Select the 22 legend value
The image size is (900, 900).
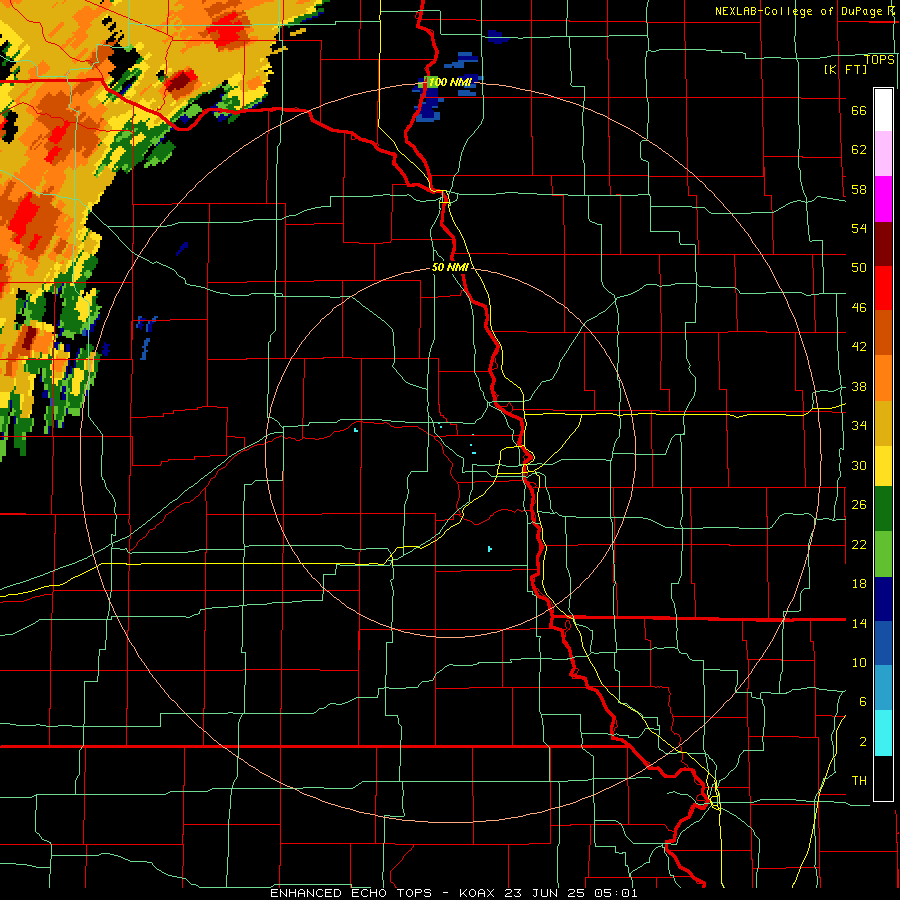click(x=859, y=544)
